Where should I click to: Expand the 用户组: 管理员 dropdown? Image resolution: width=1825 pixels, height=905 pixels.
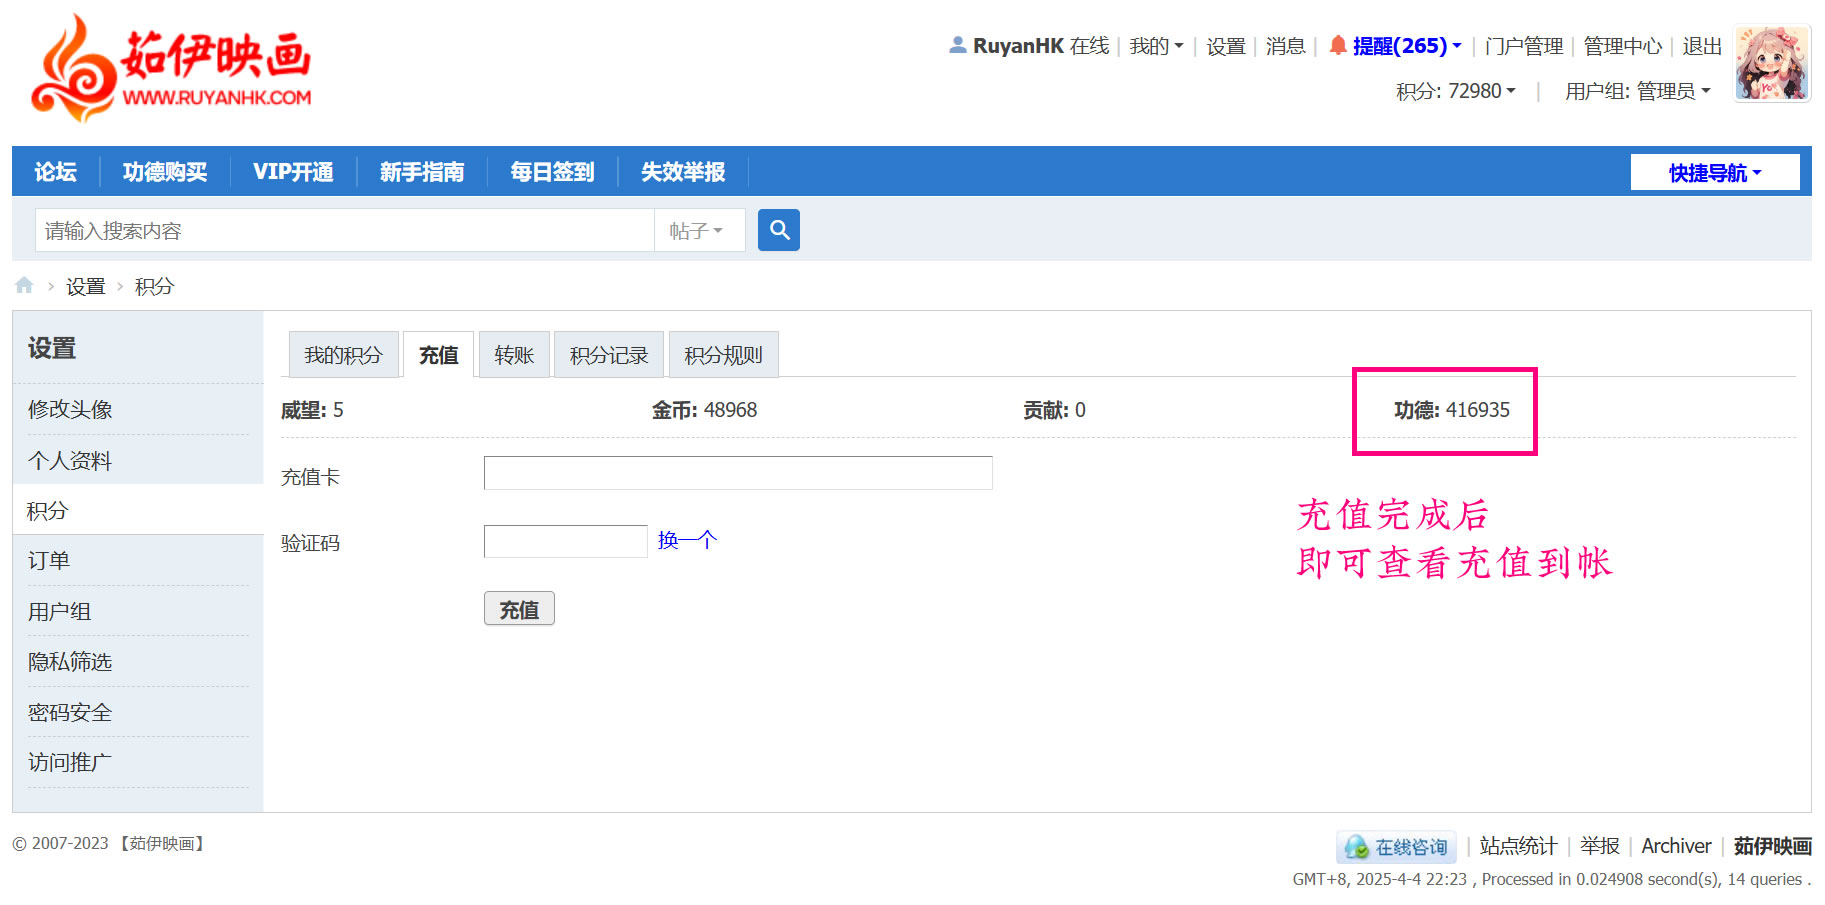(x=1637, y=91)
